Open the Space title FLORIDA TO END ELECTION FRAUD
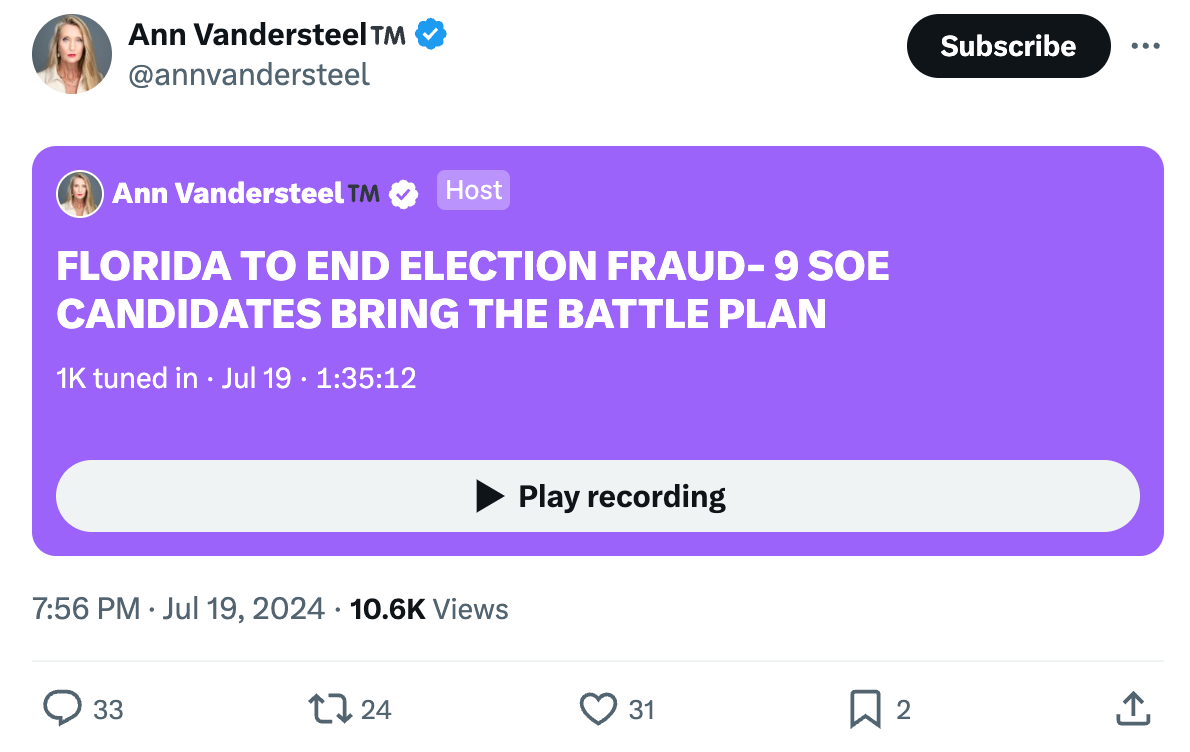 [x=472, y=290]
